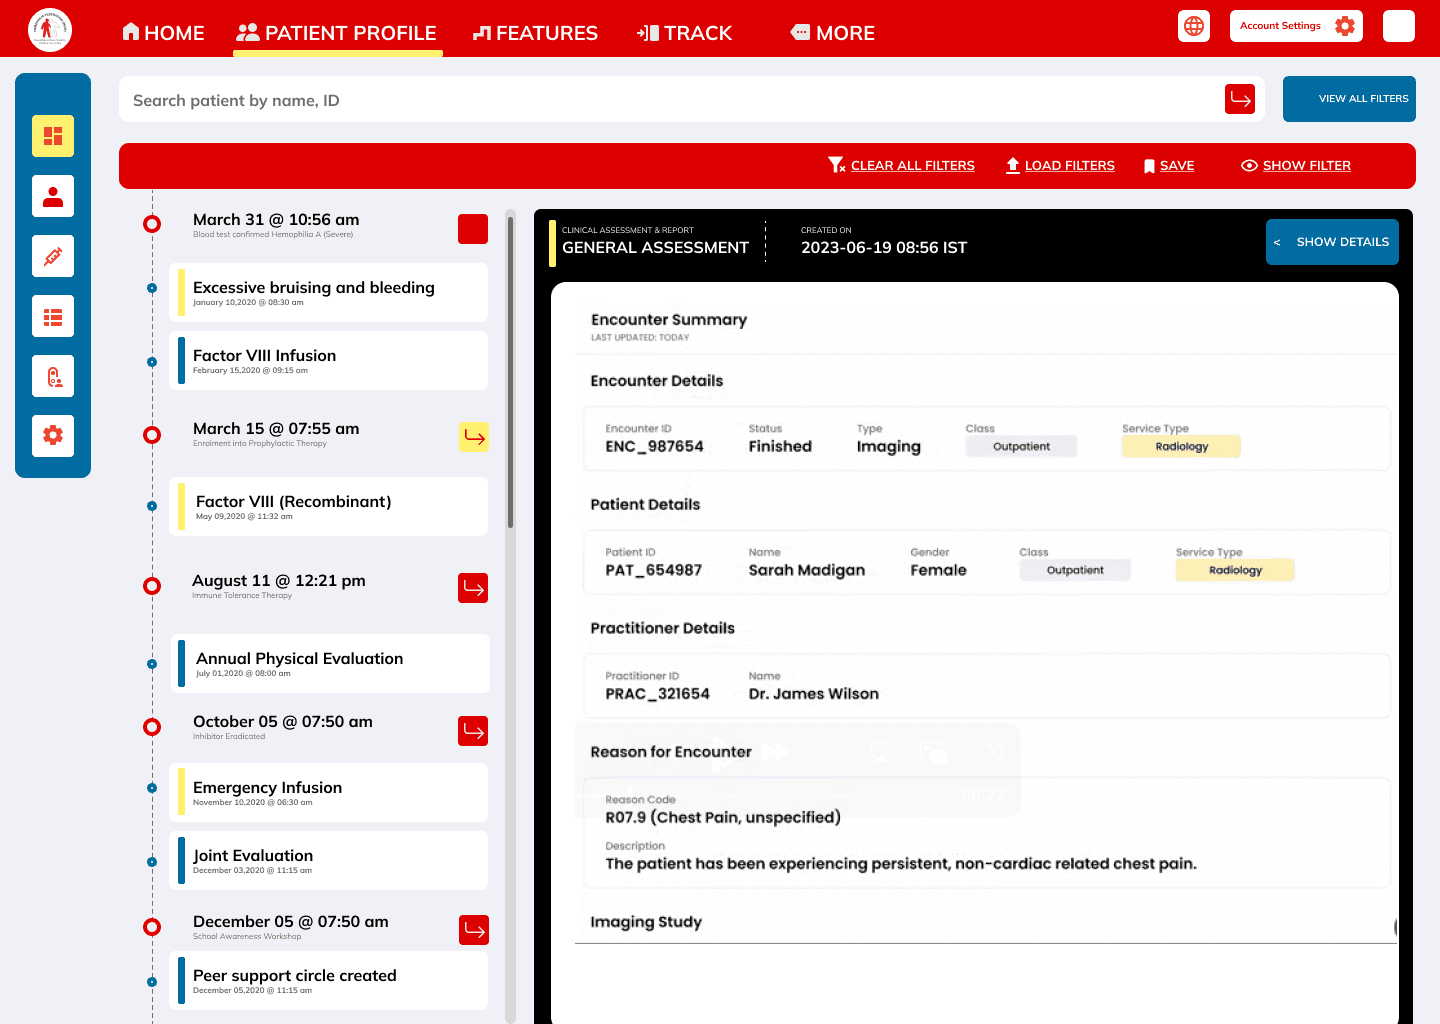Click the Radiology tag in Encounter Details

tap(1181, 447)
